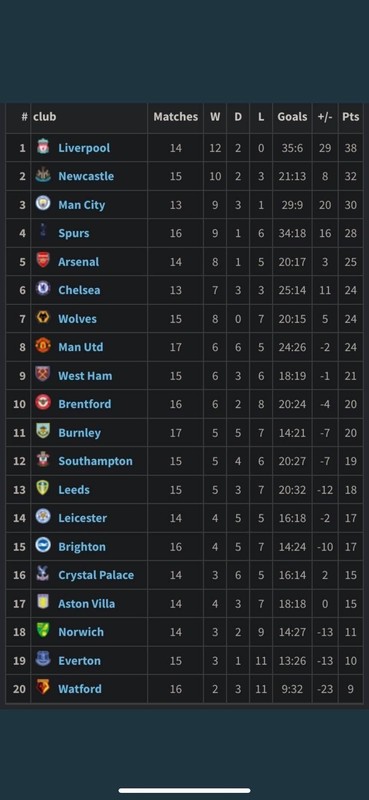Open the Crystal Palace team link
The width and height of the screenshot is (369, 800).
click(96, 575)
